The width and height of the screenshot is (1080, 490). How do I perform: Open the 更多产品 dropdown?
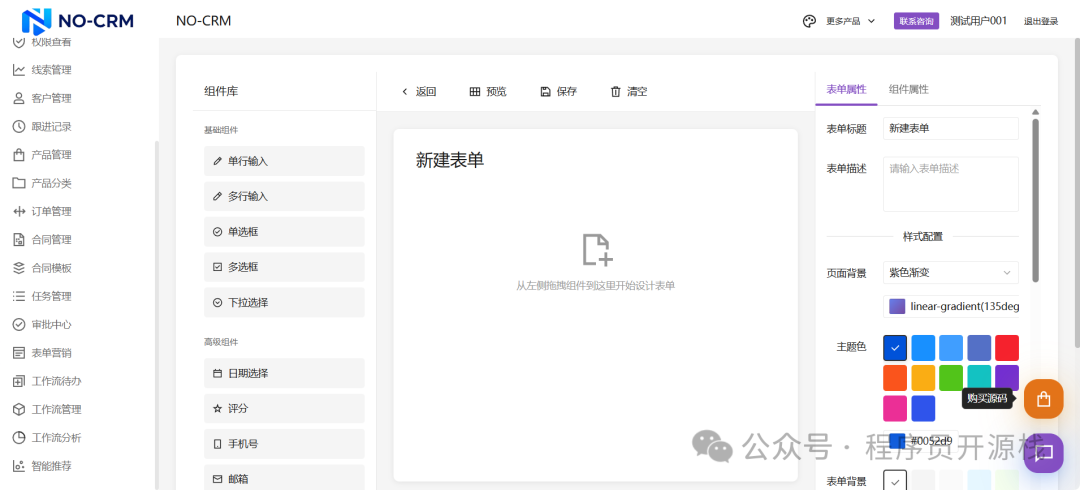[x=850, y=21]
